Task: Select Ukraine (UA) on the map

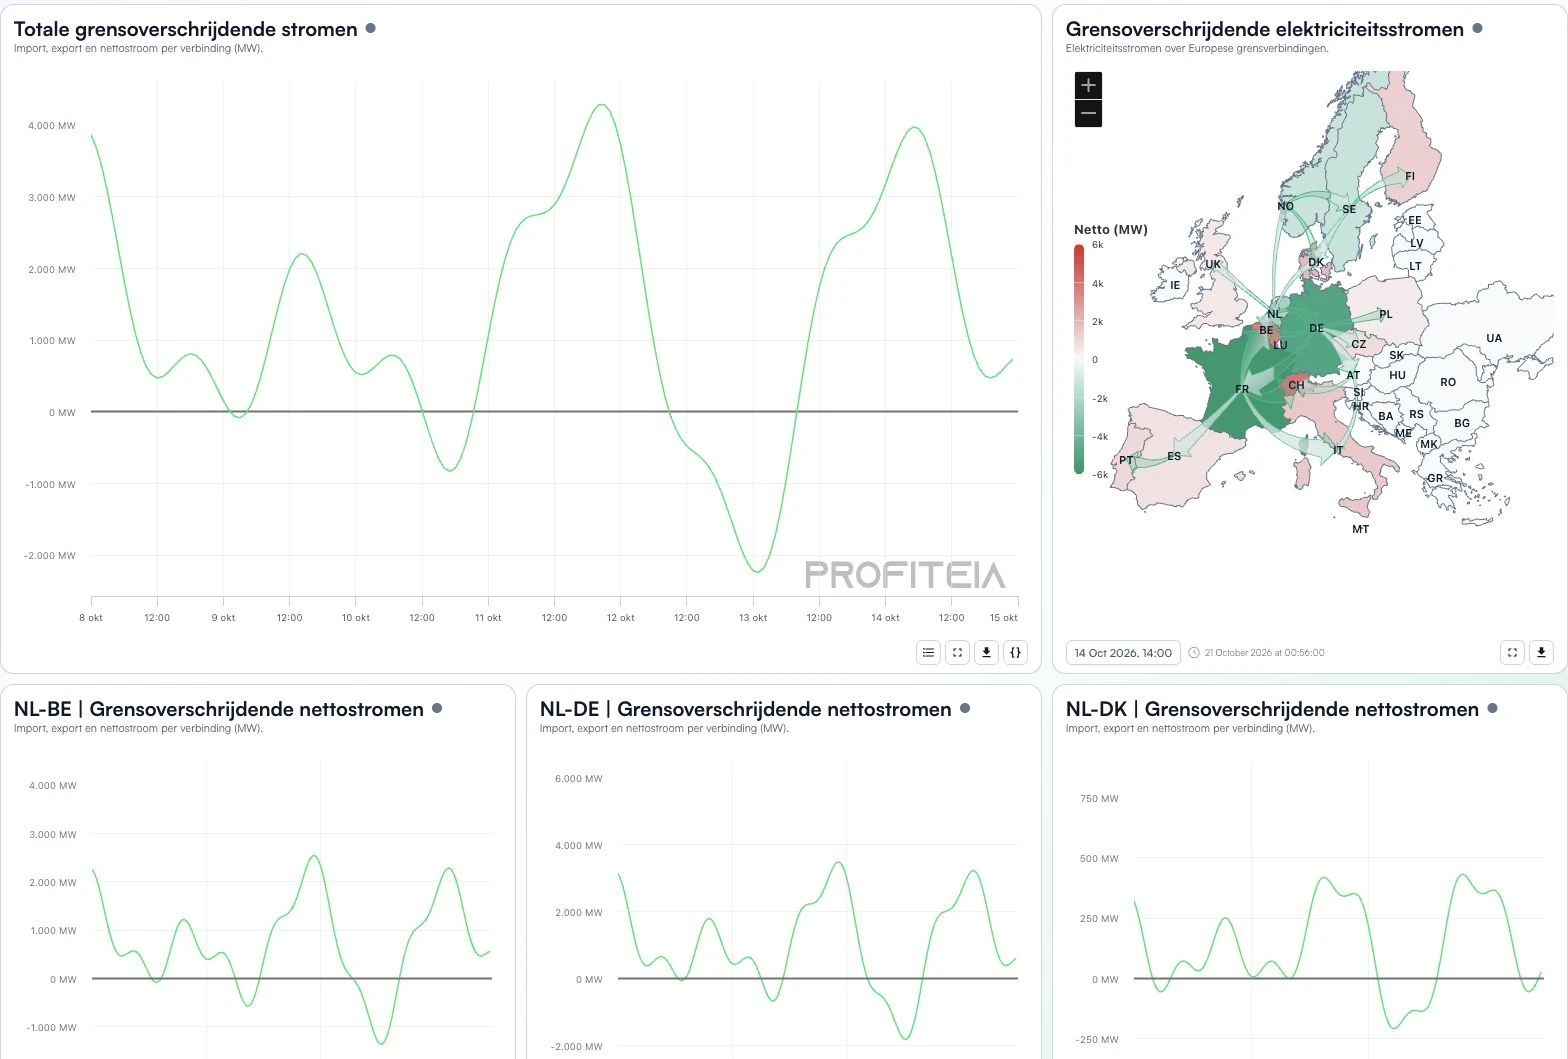Action: click(x=1494, y=338)
